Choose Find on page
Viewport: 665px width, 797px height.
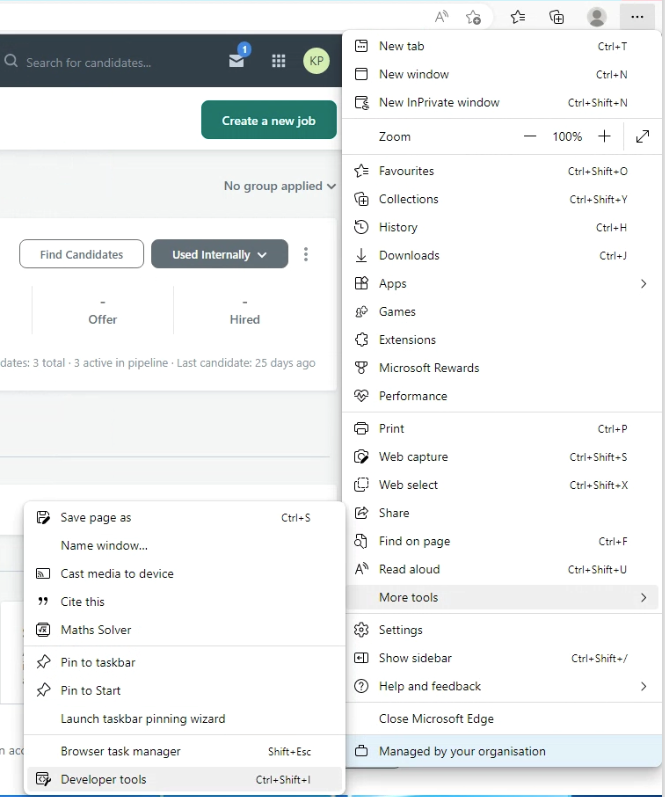(502, 541)
